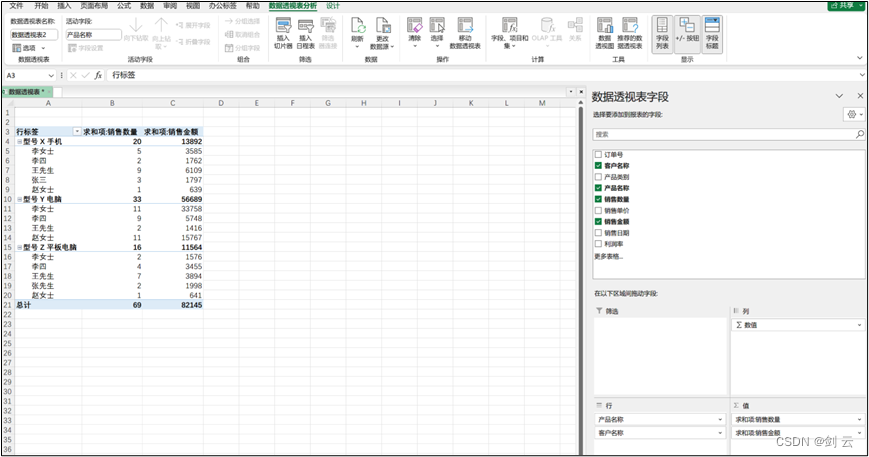
Task: Toggle the 字段列表 (Field List) button
Action: pyautogui.click(x=662, y=33)
